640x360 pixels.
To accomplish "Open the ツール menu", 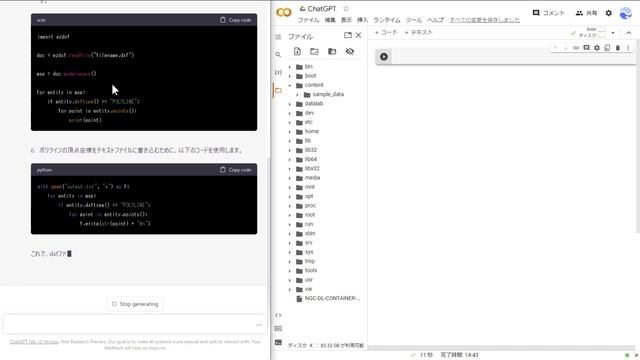I will click(414, 20).
